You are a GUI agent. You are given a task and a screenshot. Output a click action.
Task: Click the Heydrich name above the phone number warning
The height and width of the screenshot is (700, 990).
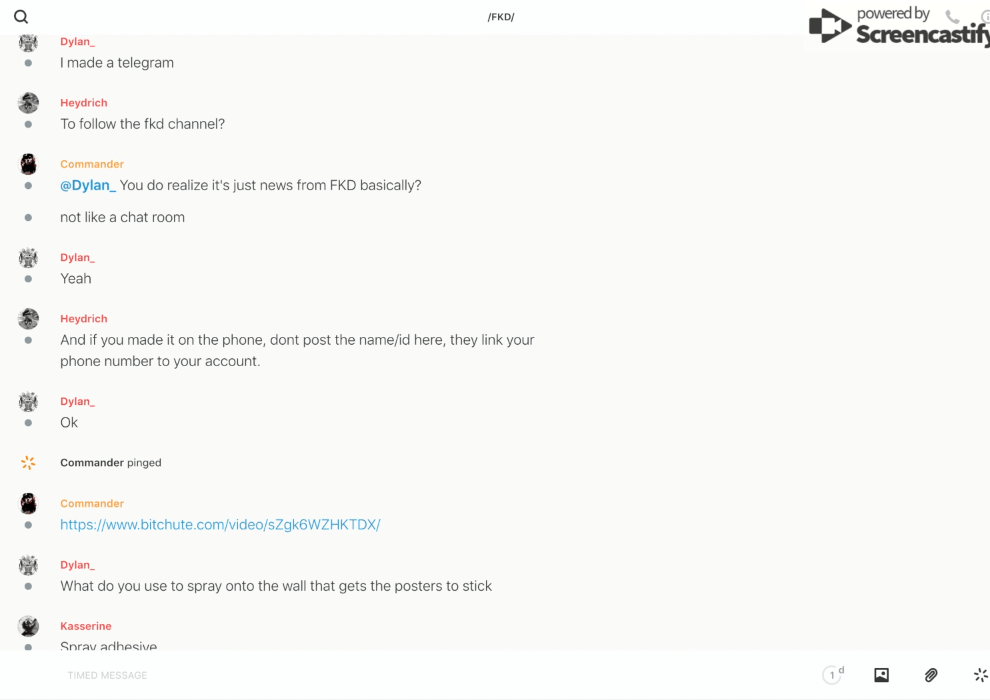84,319
